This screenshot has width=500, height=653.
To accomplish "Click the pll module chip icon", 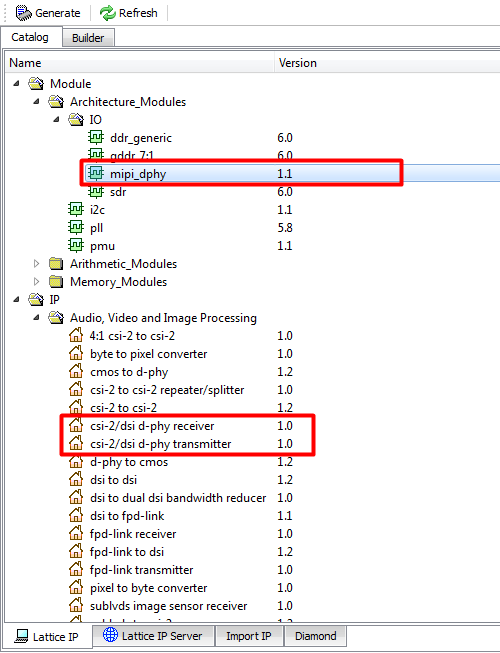I will (76, 227).
